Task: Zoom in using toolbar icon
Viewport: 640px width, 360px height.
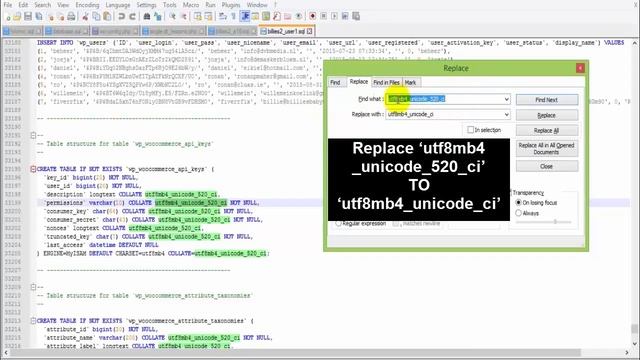Action: point(173,16)
